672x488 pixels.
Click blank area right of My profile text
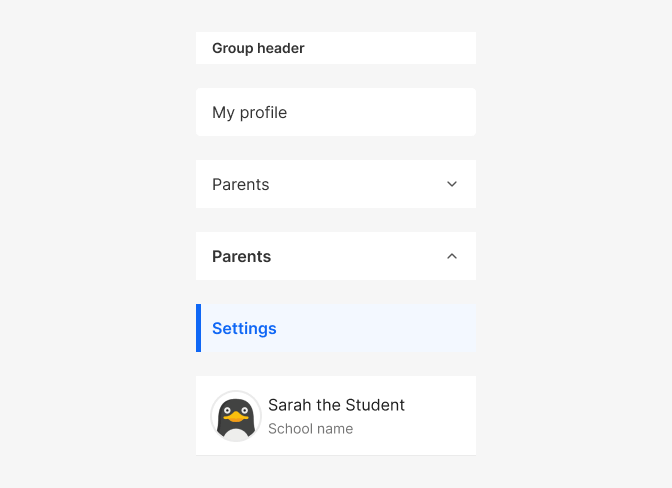click(381, 112)
